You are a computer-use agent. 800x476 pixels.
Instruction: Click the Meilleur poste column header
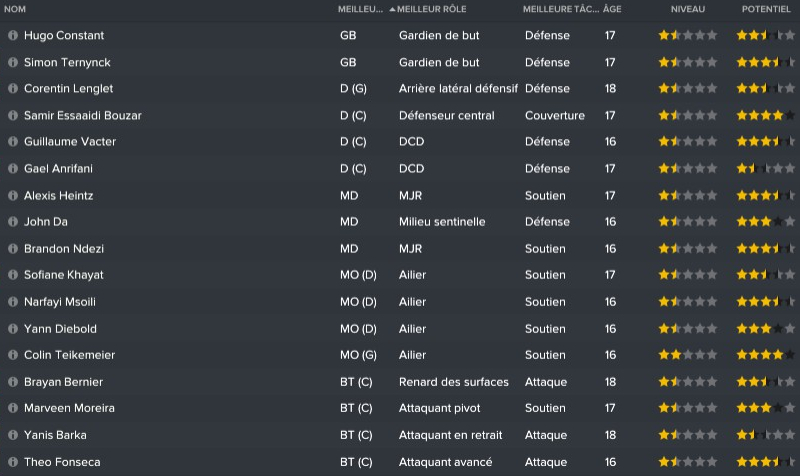point(360,9)
